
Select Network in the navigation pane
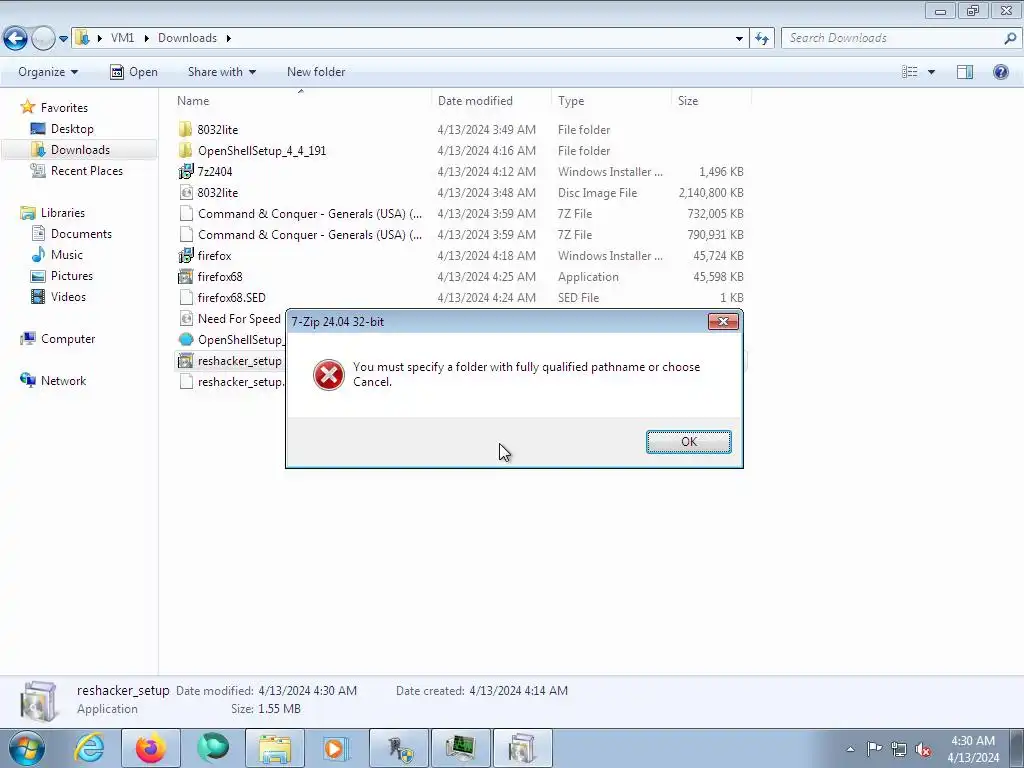(x=63, y=381)
